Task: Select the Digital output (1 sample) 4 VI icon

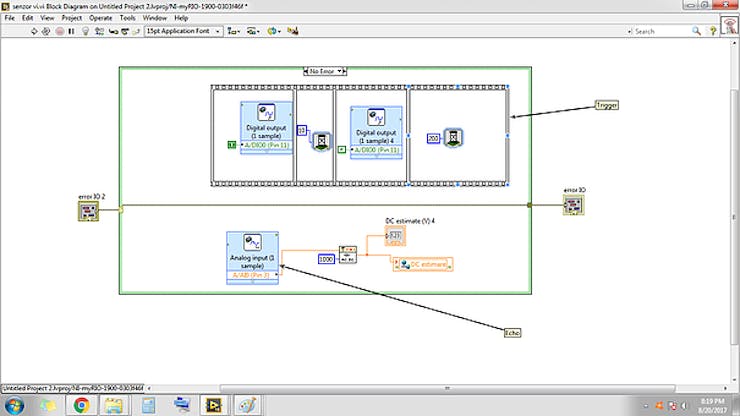Action: pyautogui.click(x=376, y=117)
